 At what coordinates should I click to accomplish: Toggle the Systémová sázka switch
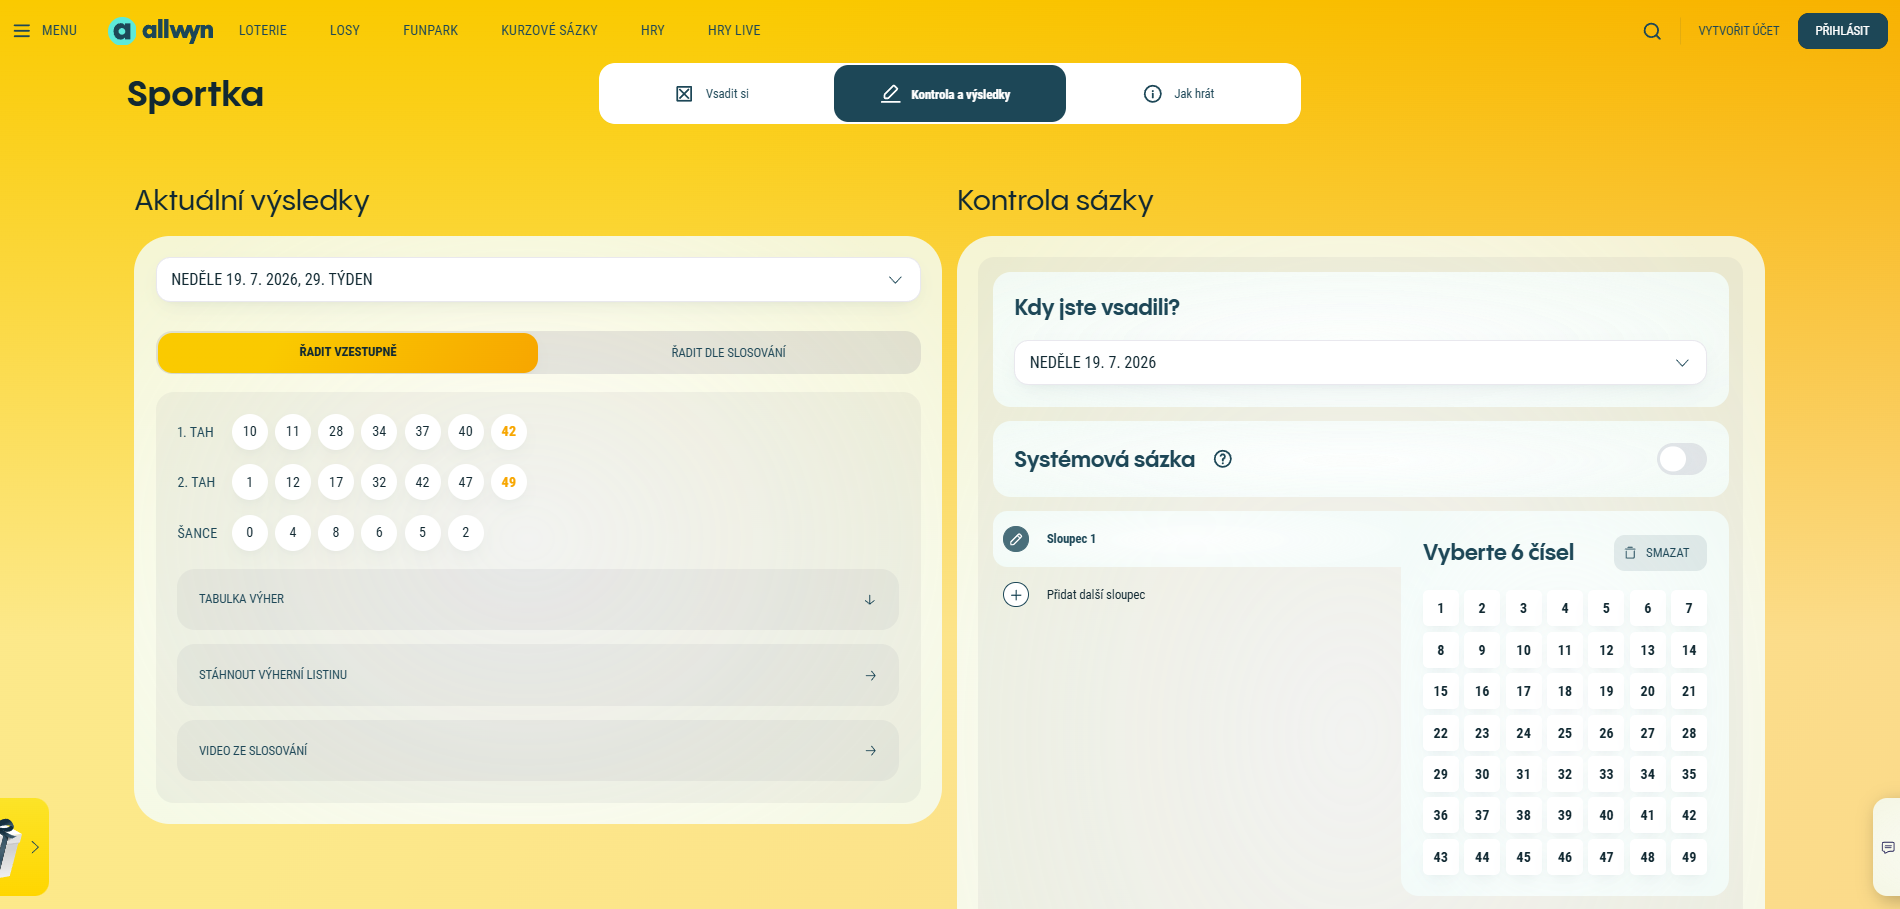pyautogui.click(x=1682, y=459)
